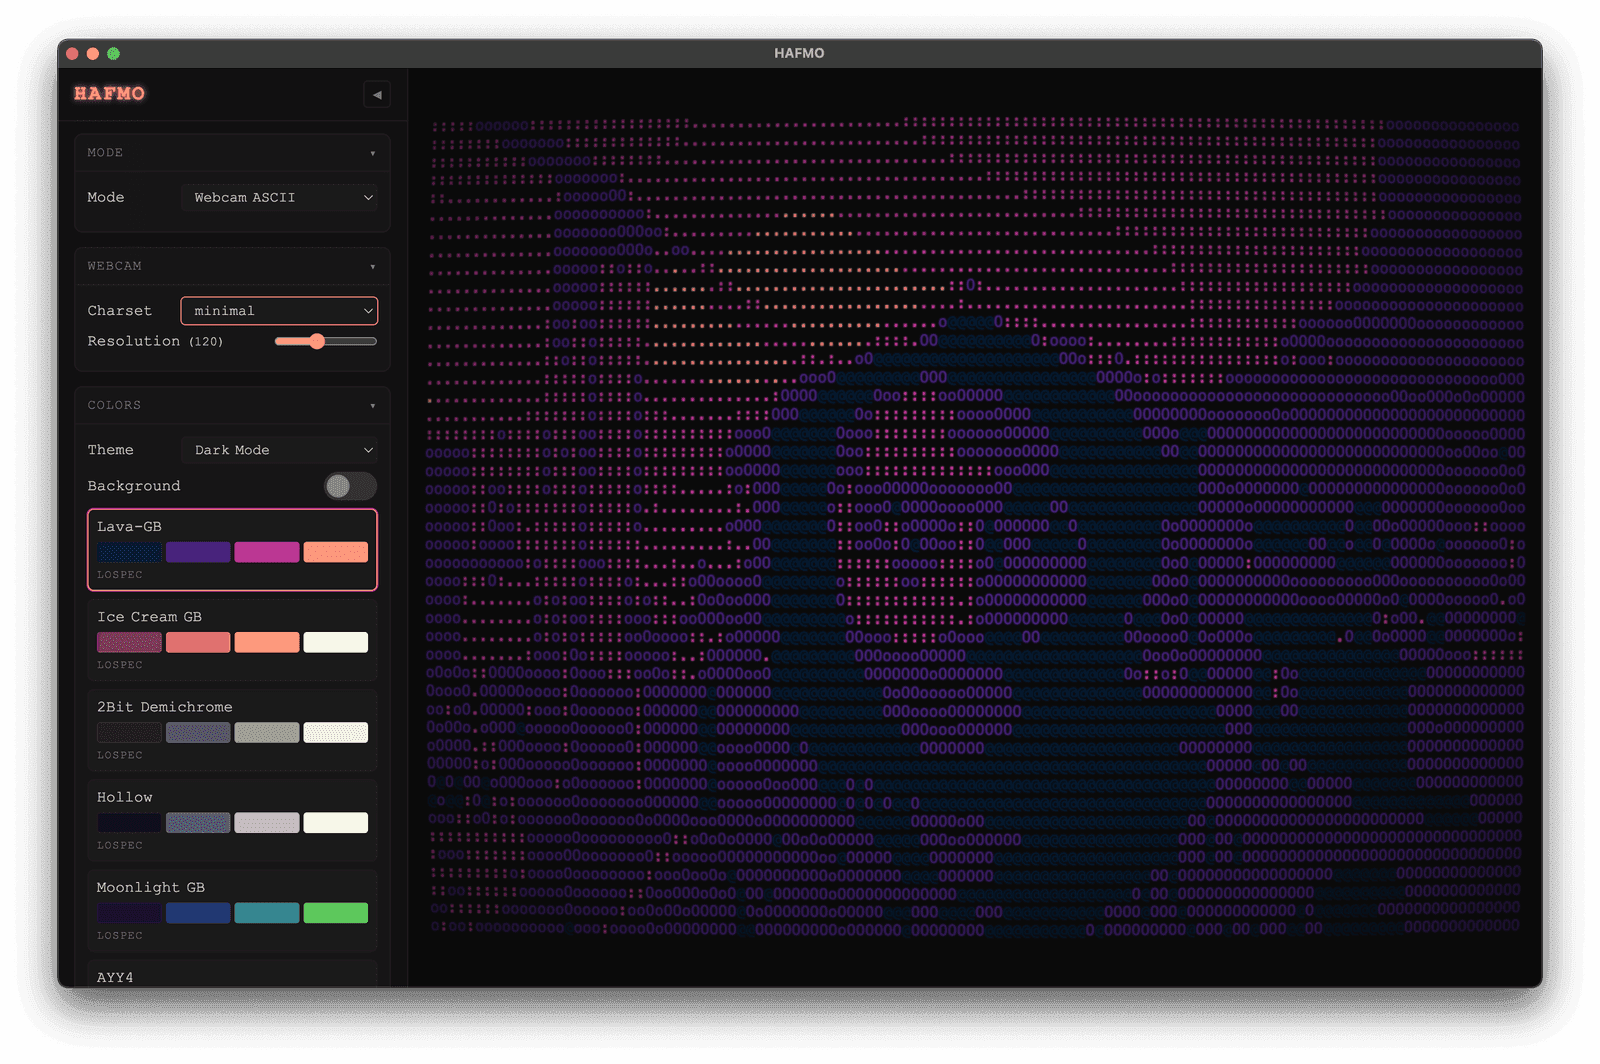Open the Mode dropdown showing Webcam ASCII
Screen dimensions: 1600x1064
[279, 198]
